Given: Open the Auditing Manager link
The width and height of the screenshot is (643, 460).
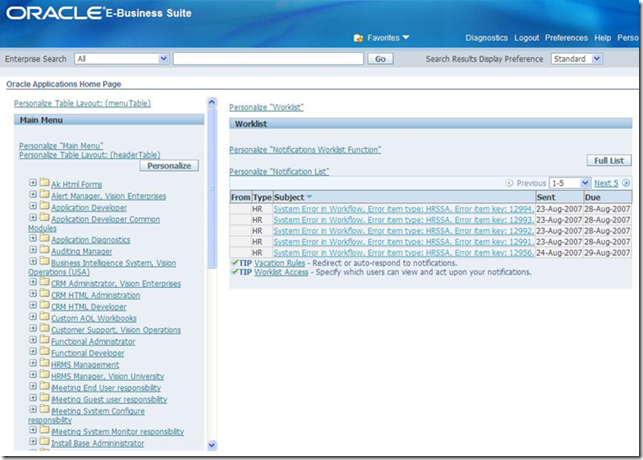Looking at the screenshot, I should (82, 251).
